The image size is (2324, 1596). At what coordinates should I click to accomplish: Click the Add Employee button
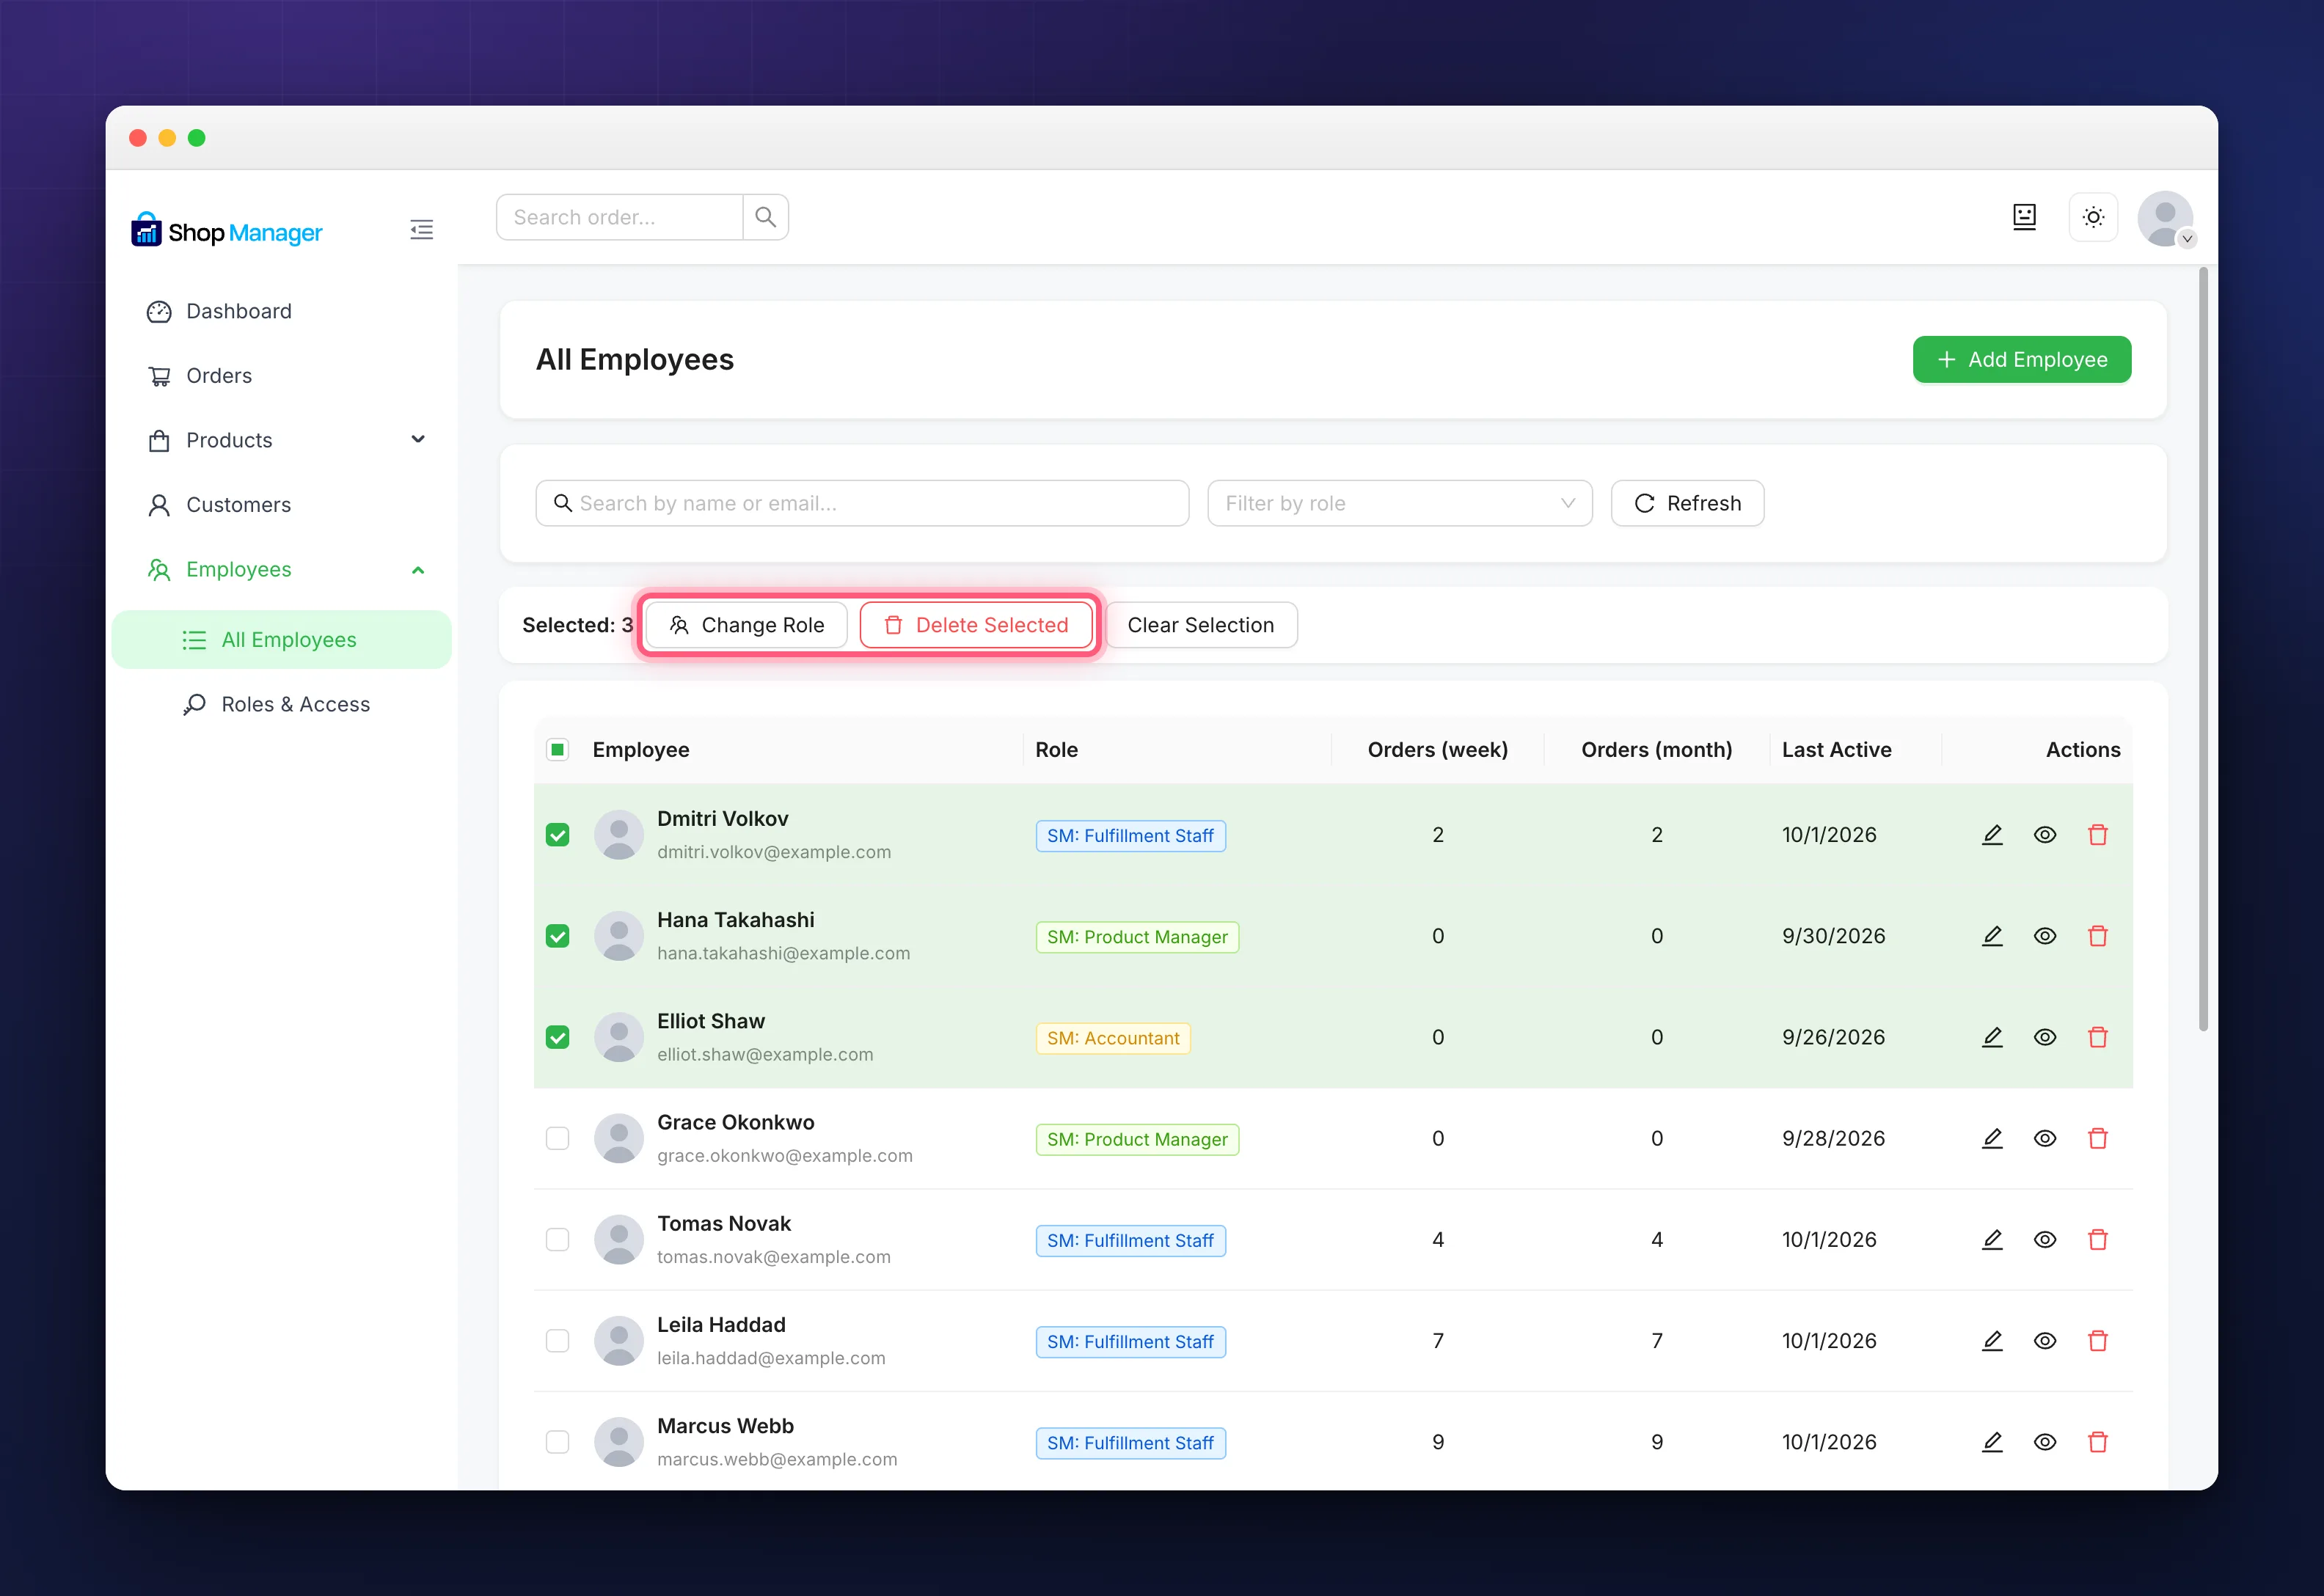click(2021, 359)
